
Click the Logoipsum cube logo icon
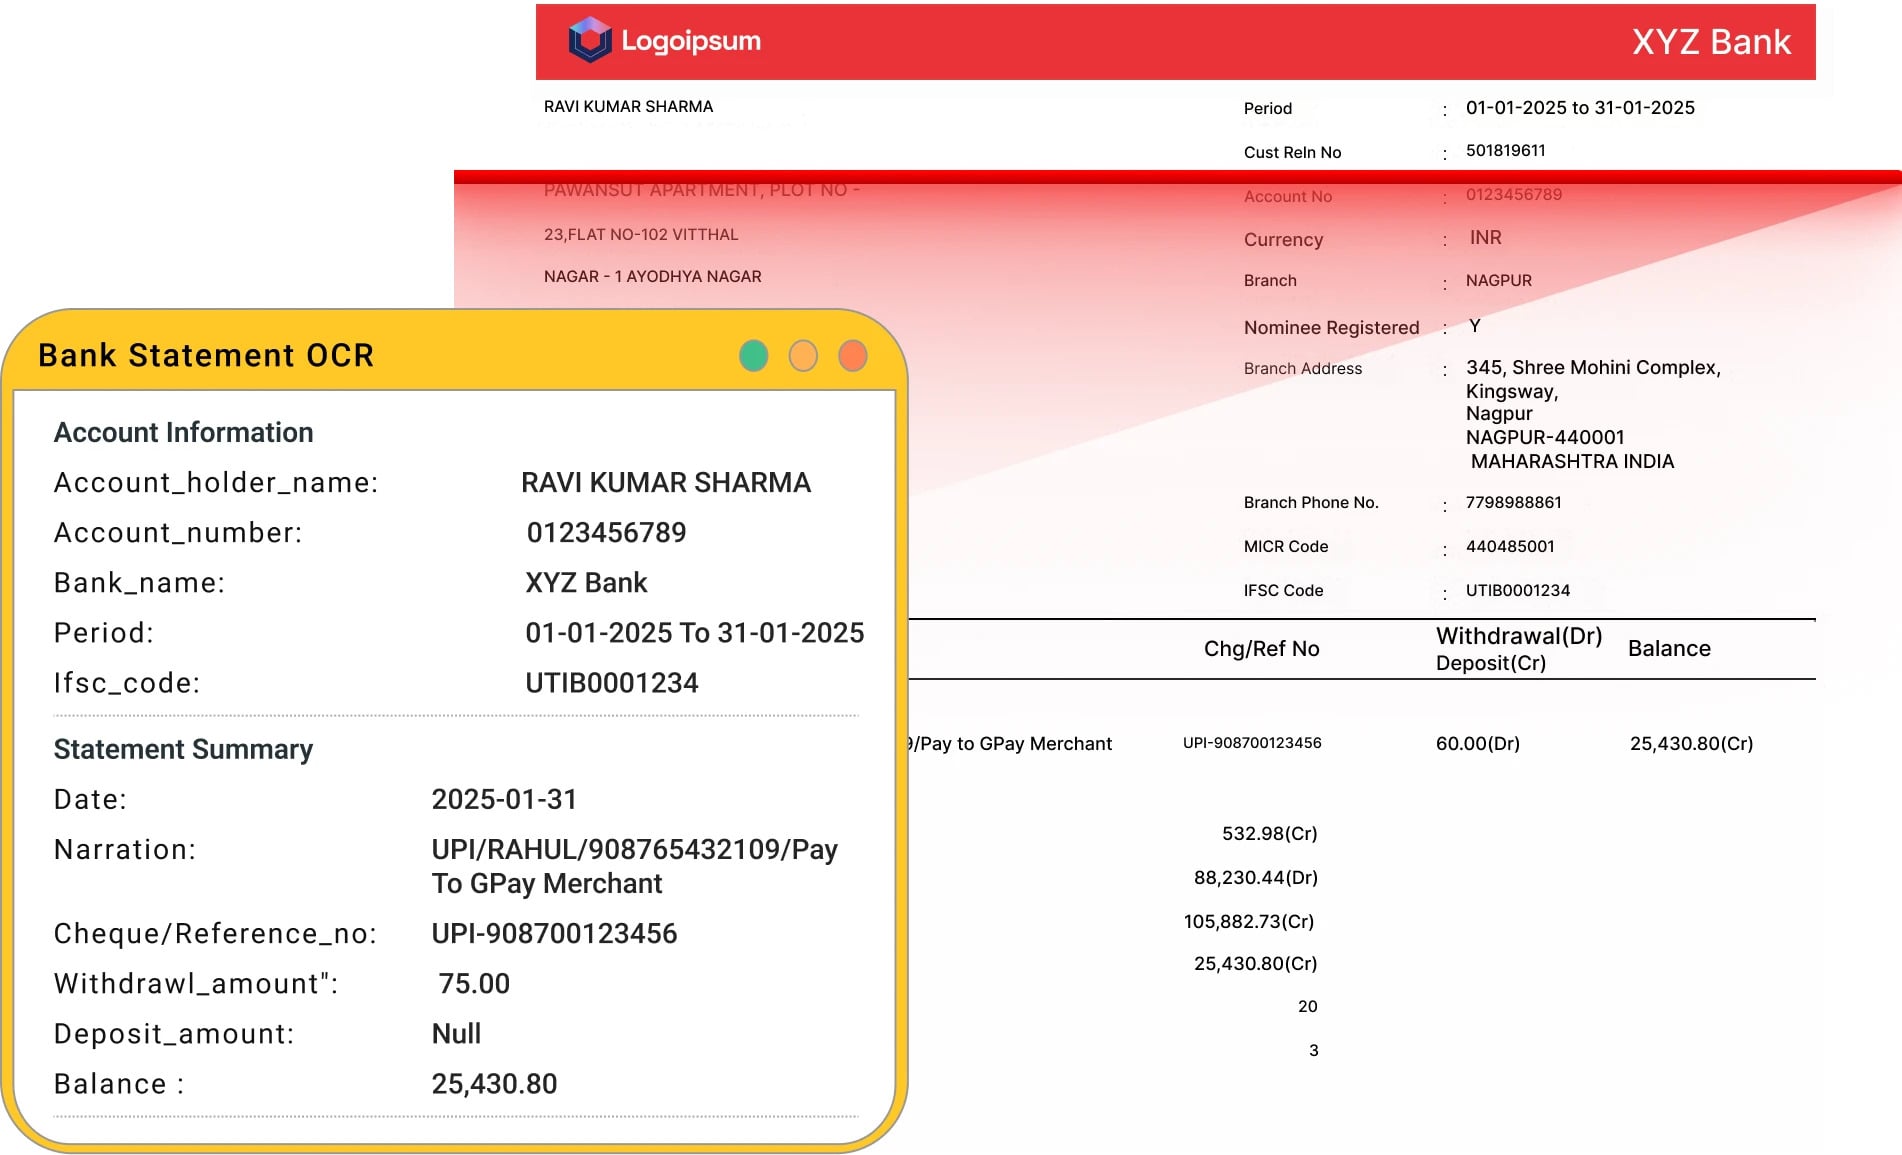tap(590, 40)
